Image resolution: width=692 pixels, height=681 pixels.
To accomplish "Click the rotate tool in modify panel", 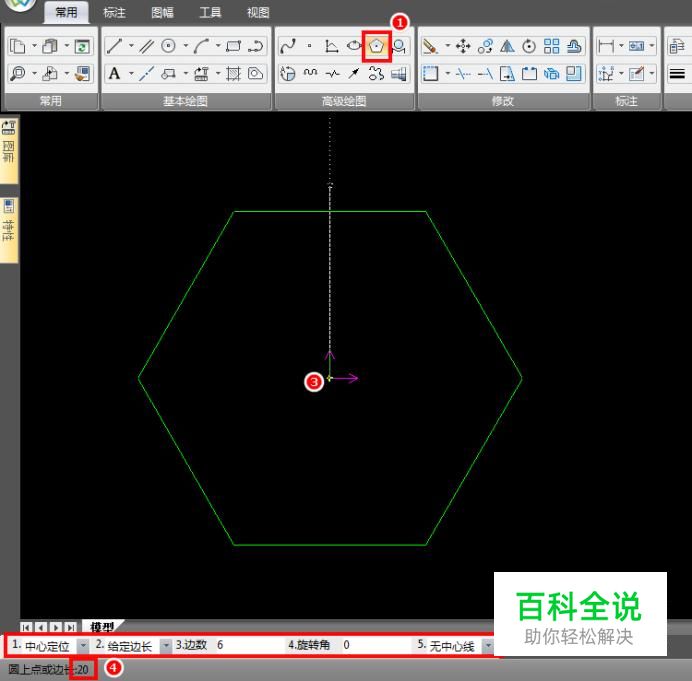I will 528,46.
